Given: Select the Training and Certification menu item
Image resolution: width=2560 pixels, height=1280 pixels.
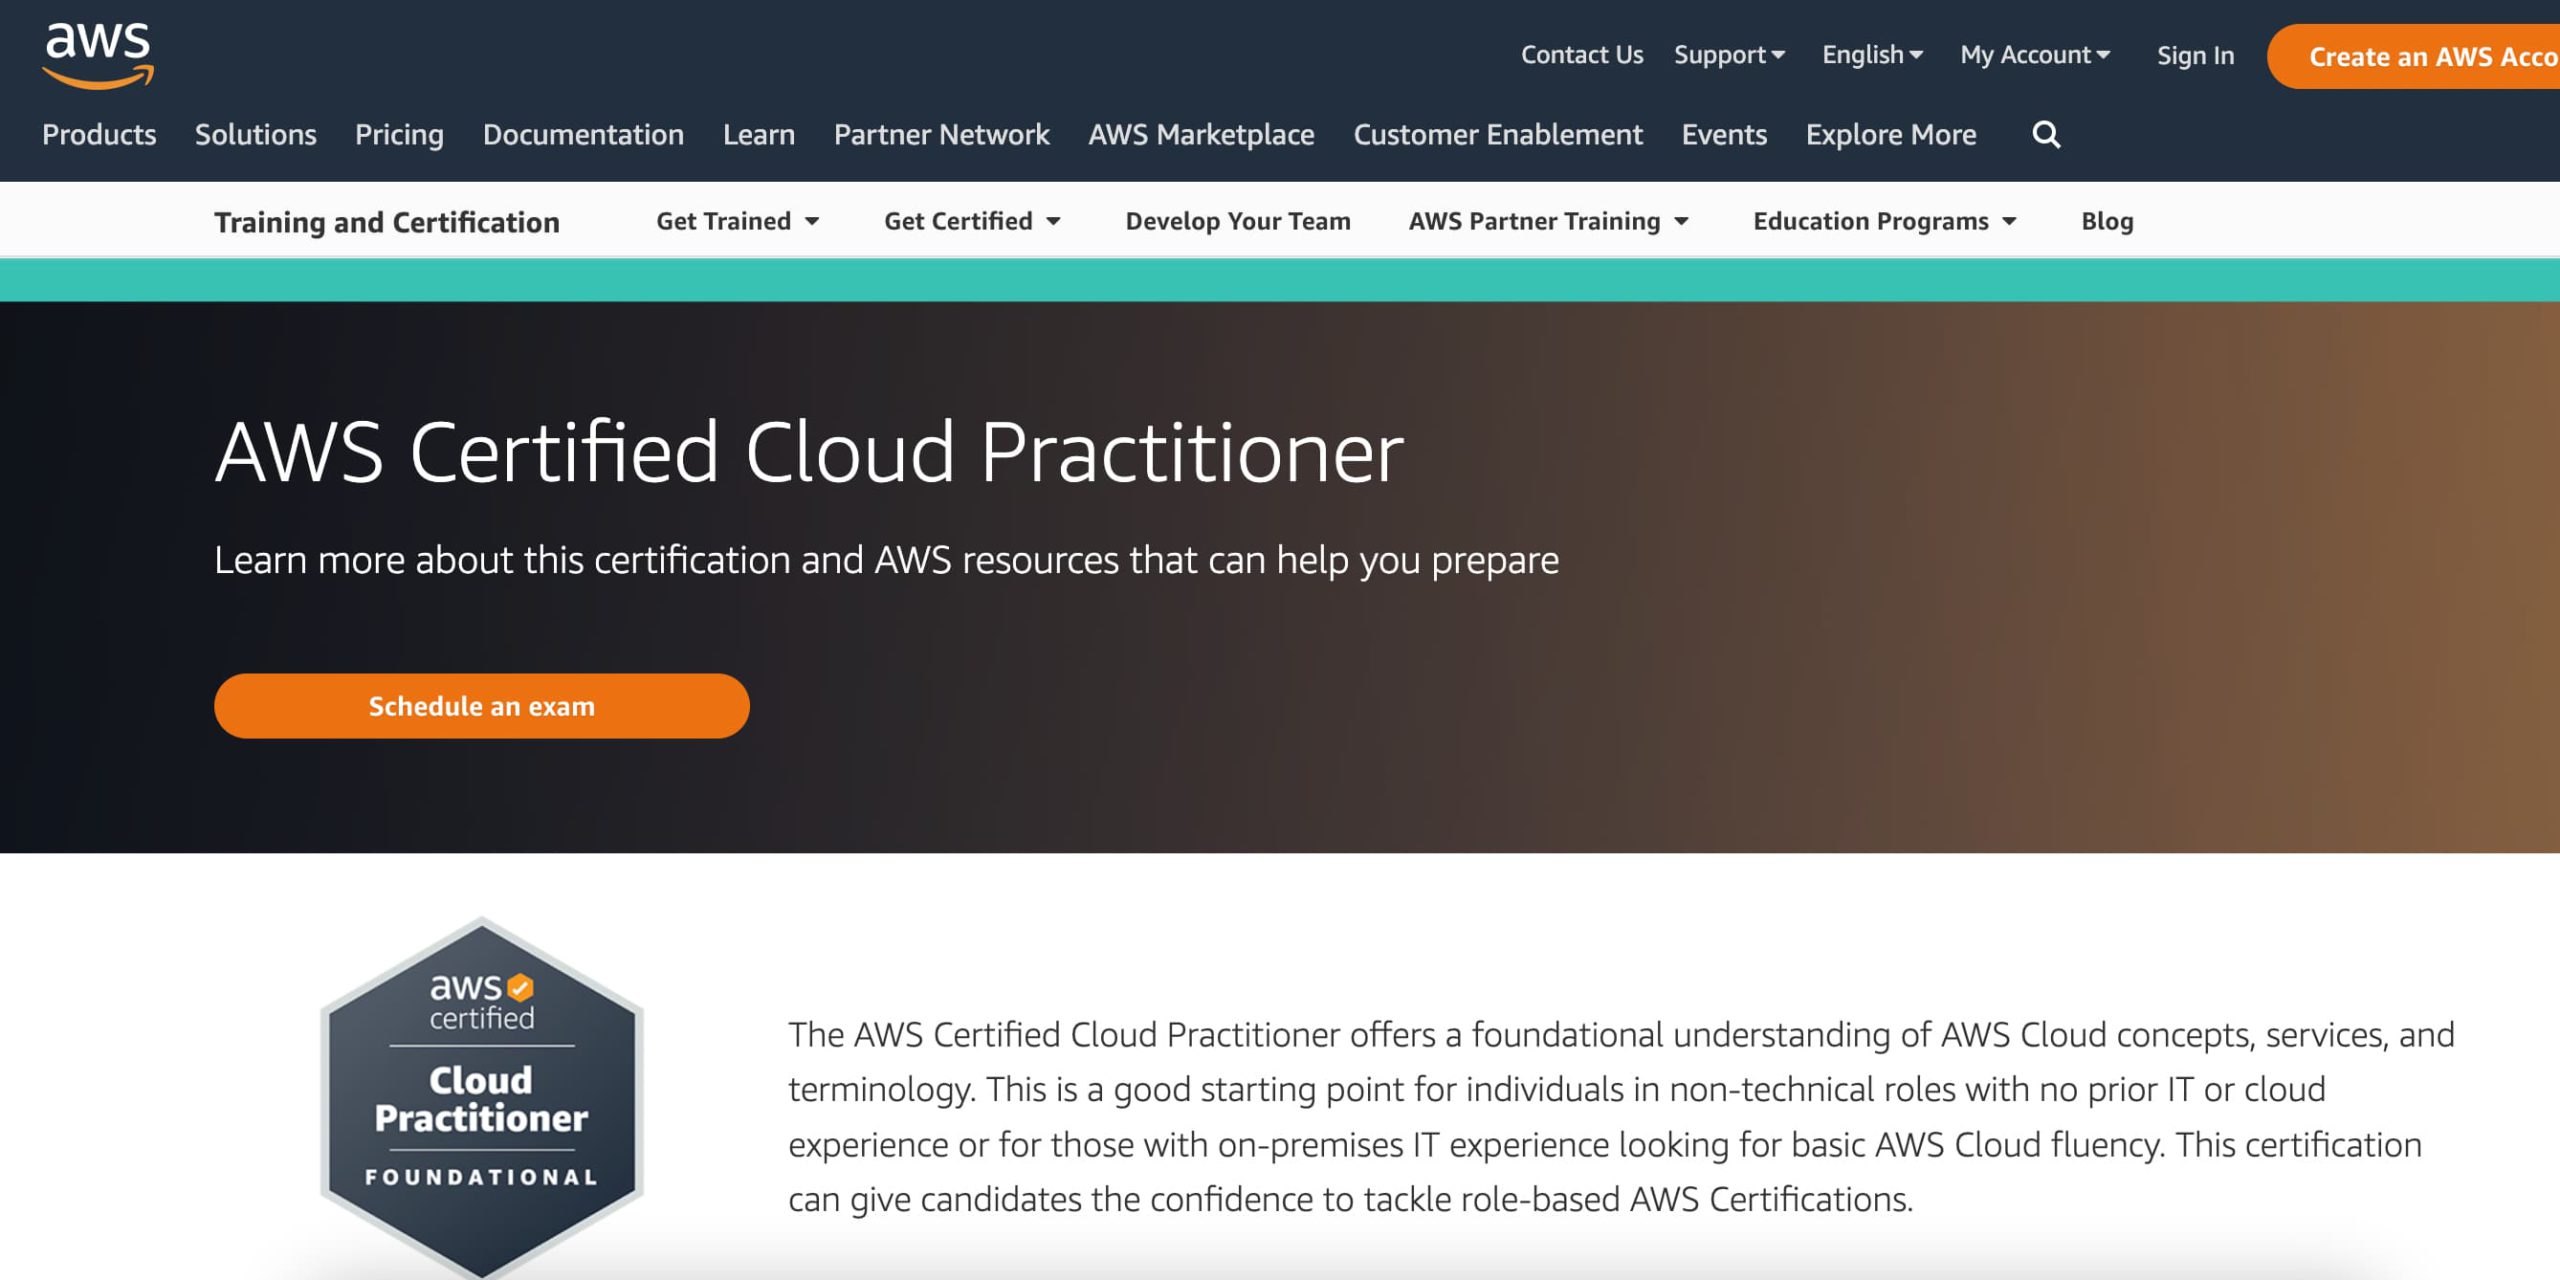Looking at the screenshot, I should pos(387,220).
